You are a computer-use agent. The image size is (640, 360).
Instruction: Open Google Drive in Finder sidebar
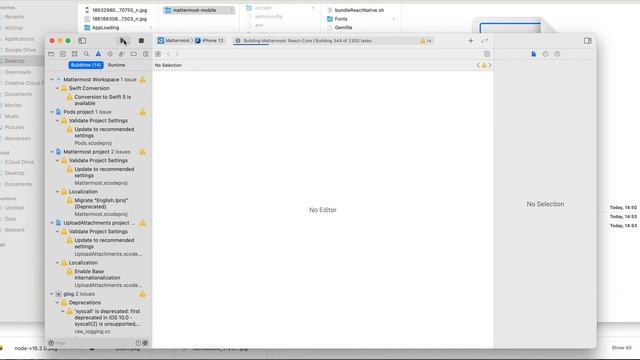[x=20, y=50]
